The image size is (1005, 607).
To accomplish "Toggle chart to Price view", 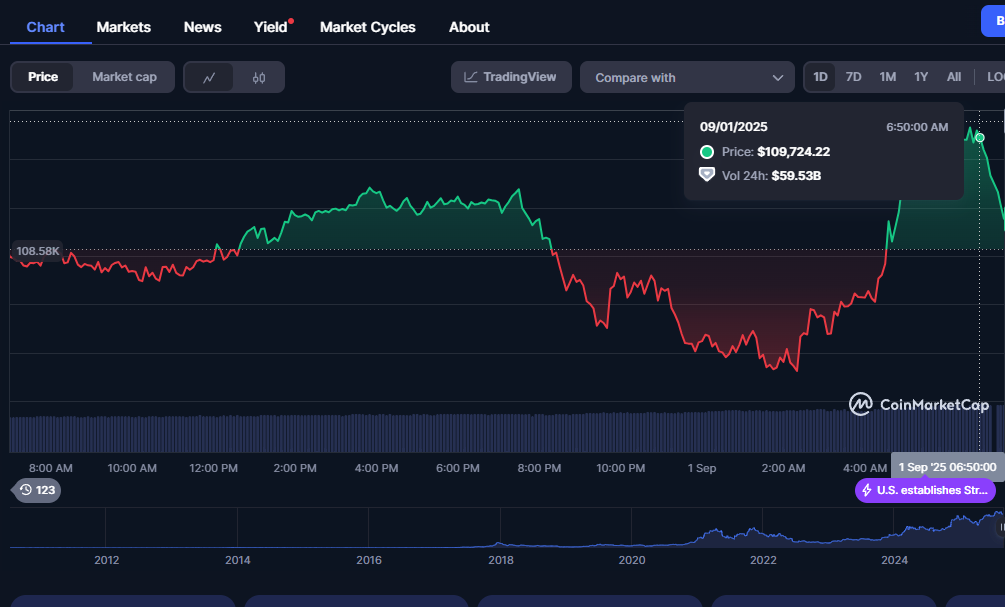I will tap(43, 77).
